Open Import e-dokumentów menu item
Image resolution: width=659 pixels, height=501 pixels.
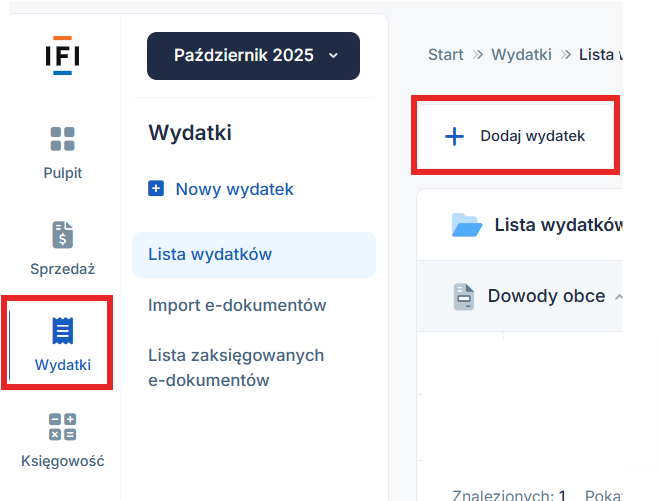[237, 305]
